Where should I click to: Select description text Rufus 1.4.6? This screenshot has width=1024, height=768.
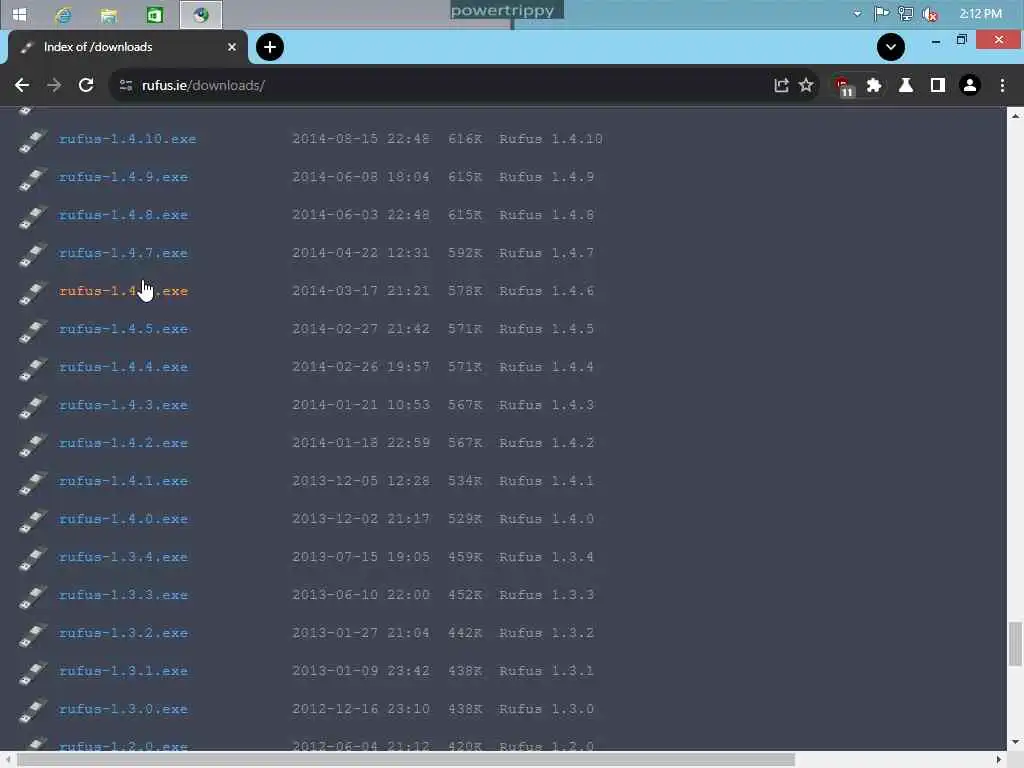tap(547, 291)
